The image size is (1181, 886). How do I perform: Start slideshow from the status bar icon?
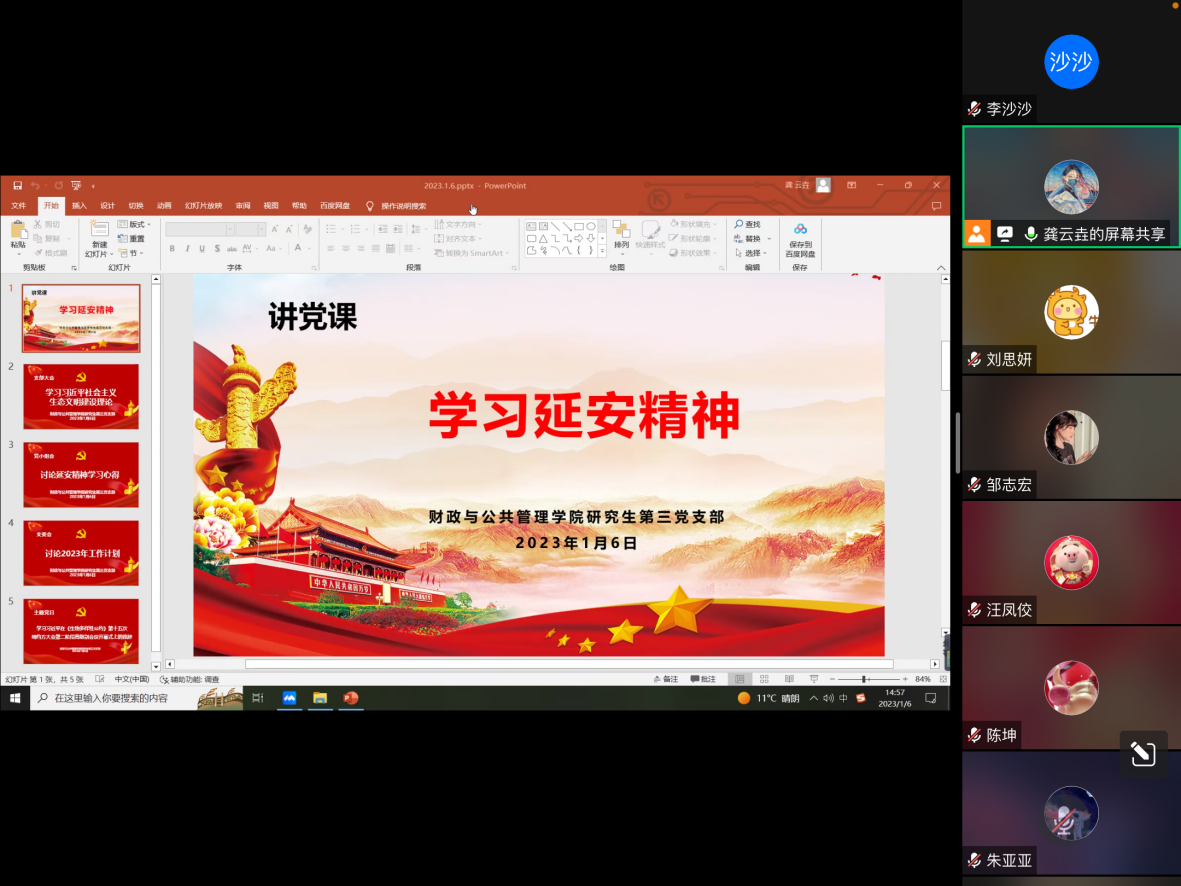[x=813, y=679]
